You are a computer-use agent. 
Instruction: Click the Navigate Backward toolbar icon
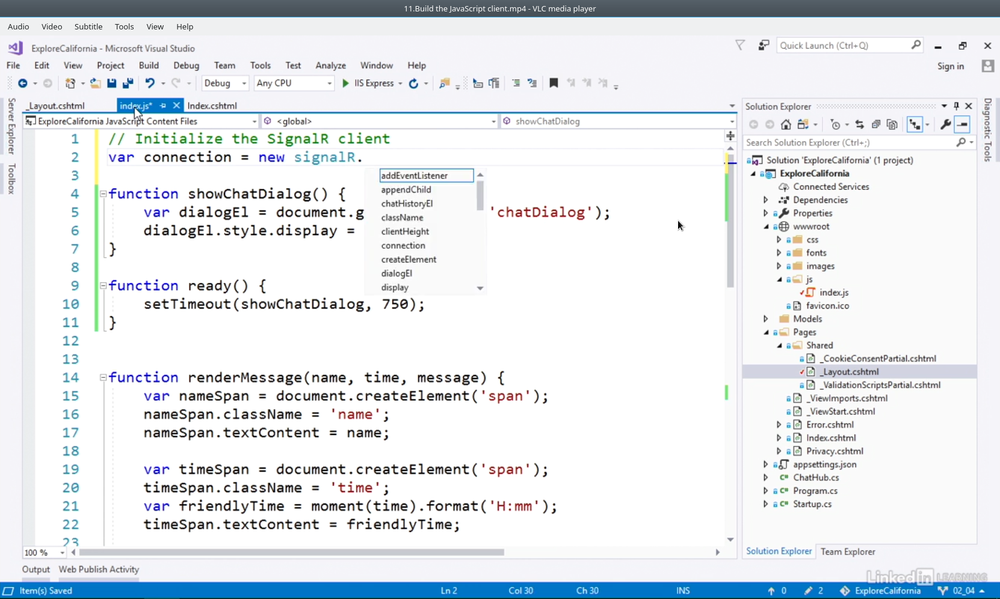pyautogui.click(x=22, y=84)
